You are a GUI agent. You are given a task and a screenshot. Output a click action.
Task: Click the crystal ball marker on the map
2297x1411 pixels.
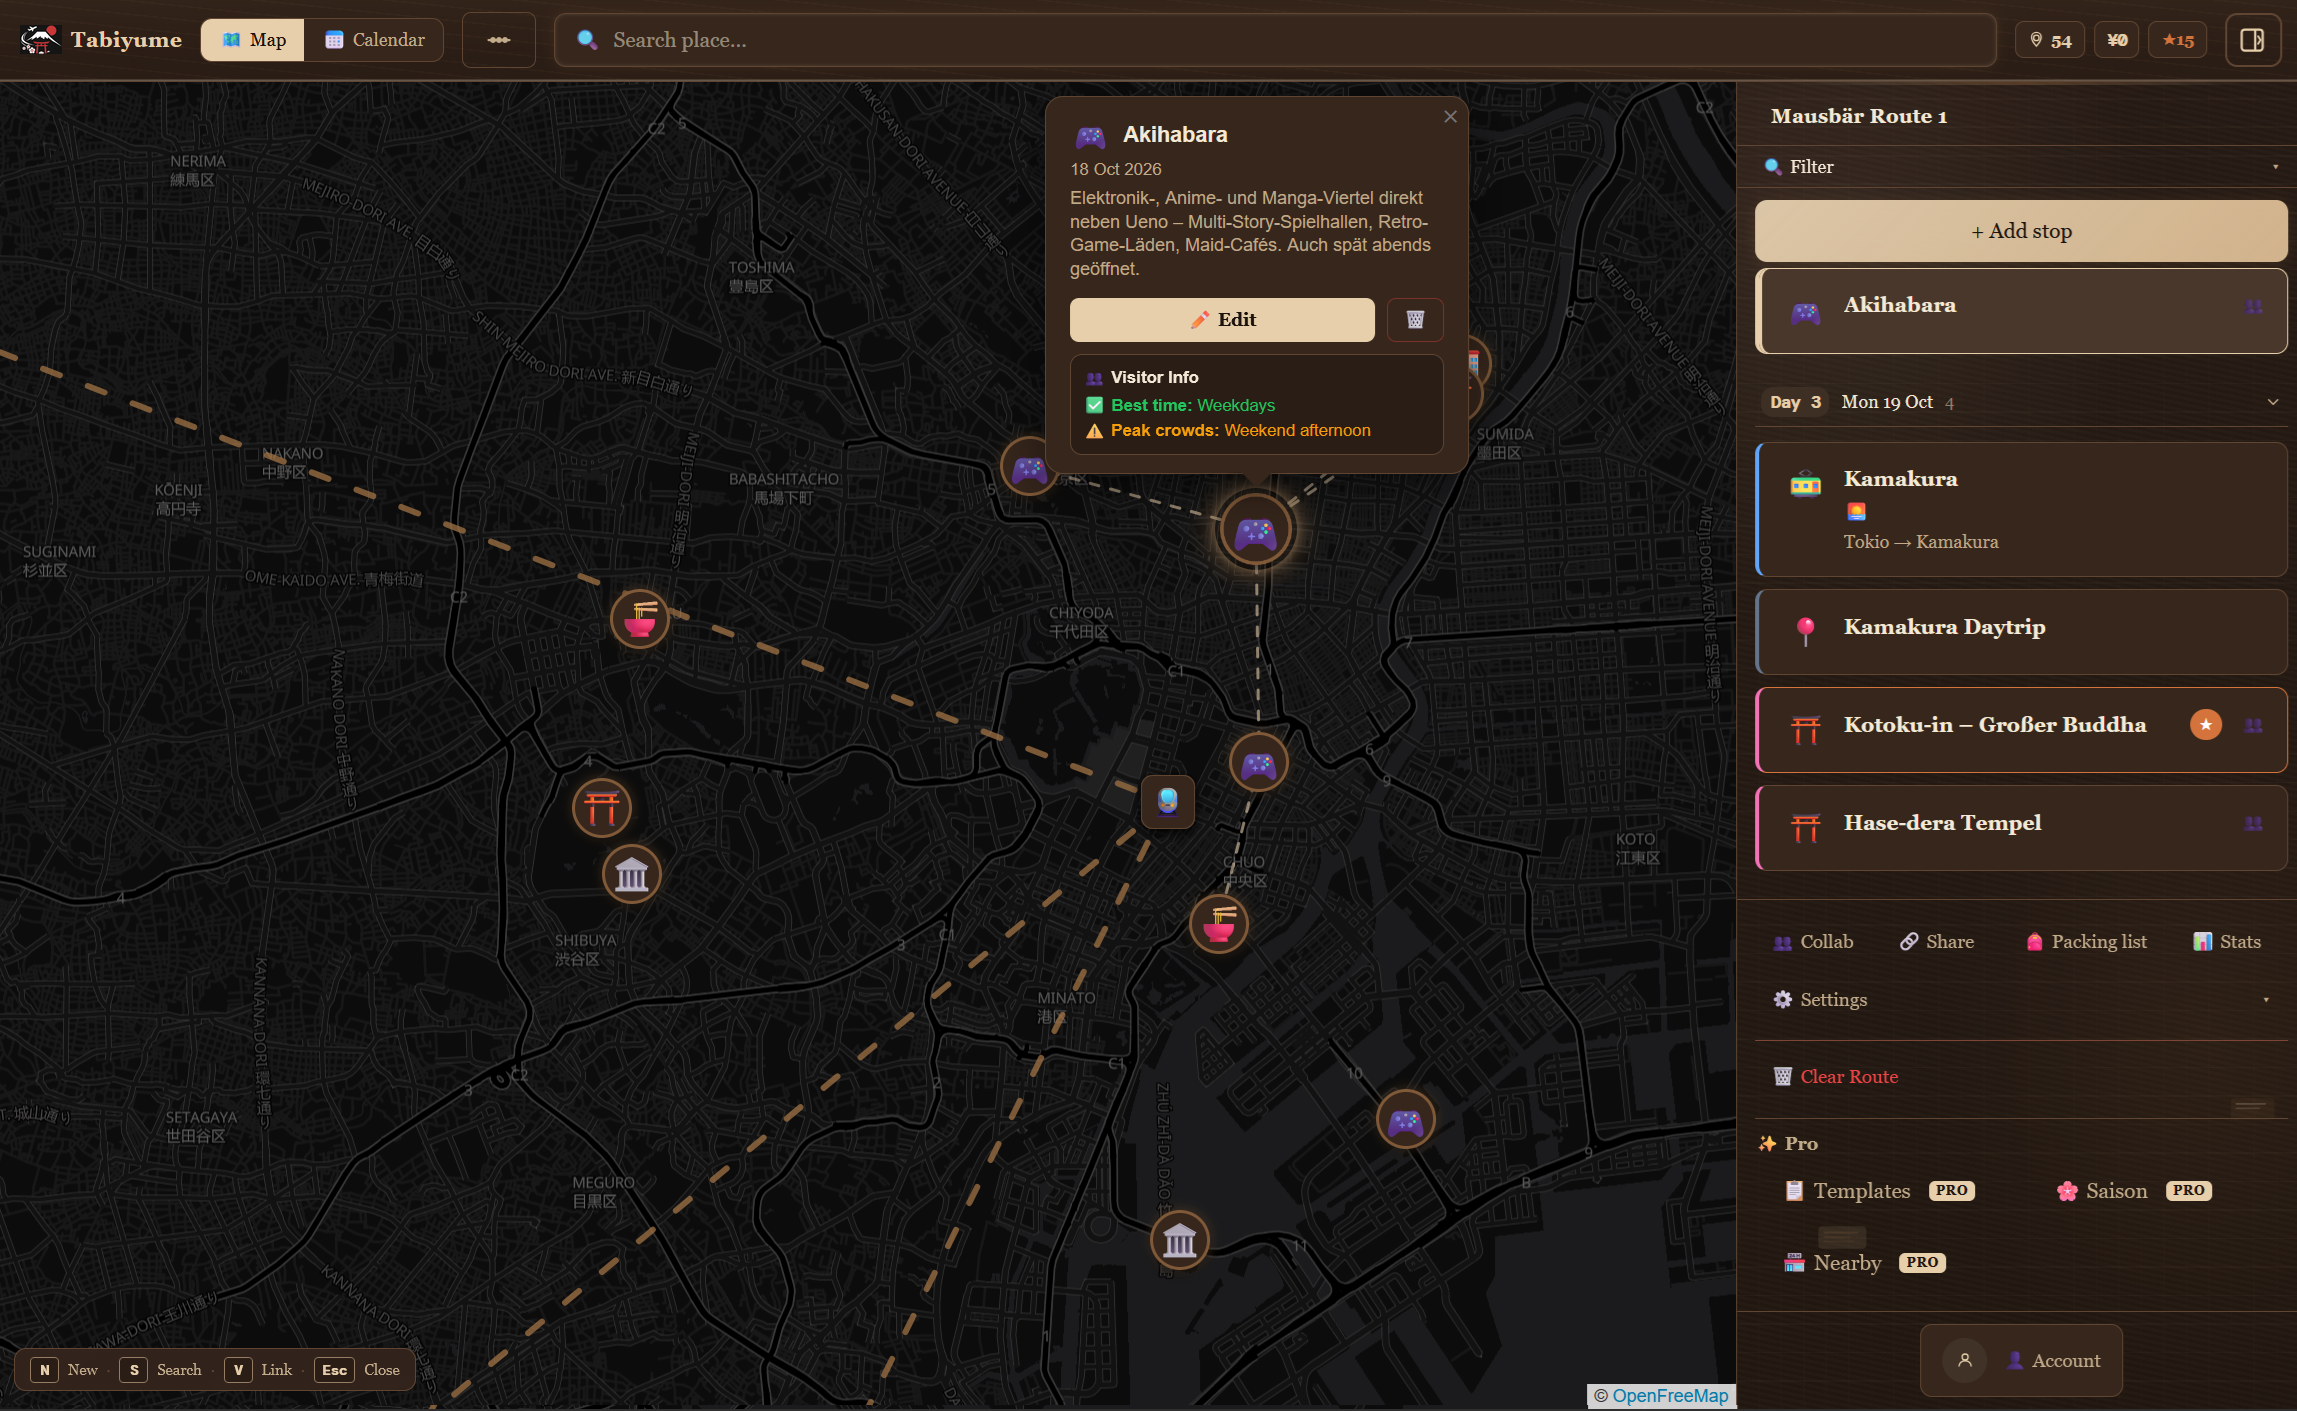(x=1167, y=801)
